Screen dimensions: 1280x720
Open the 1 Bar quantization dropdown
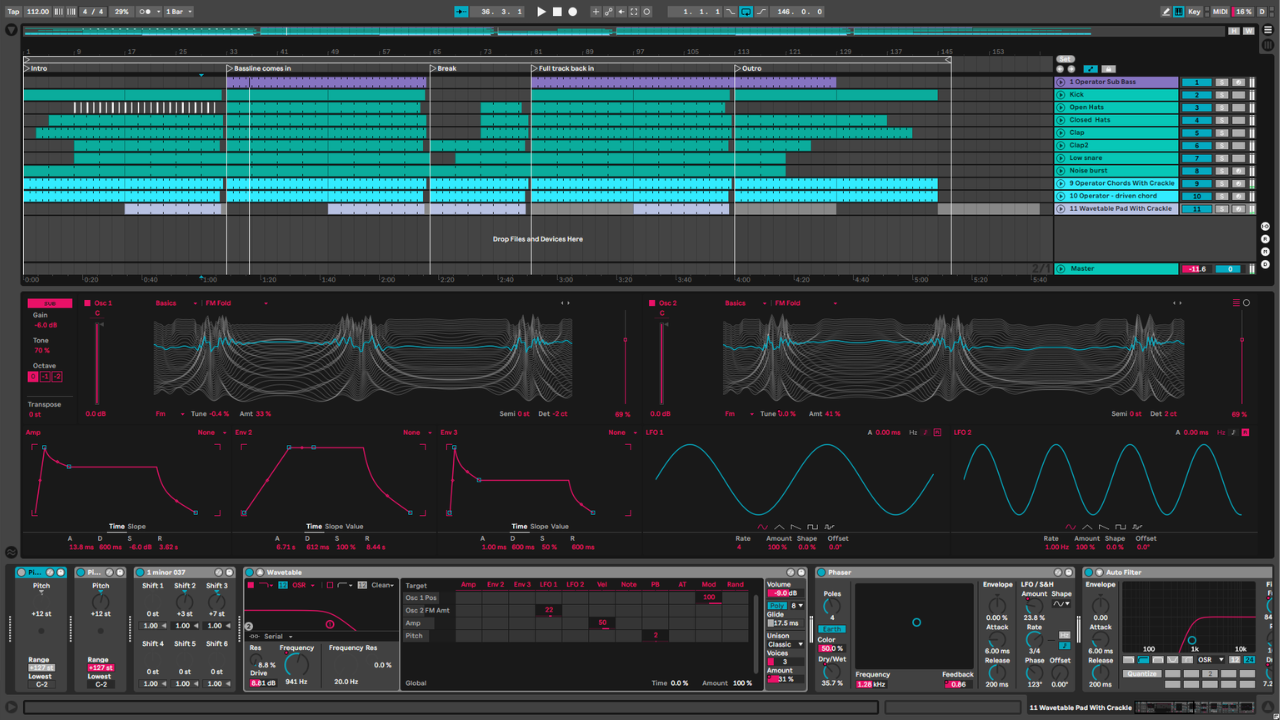point(178,12)
